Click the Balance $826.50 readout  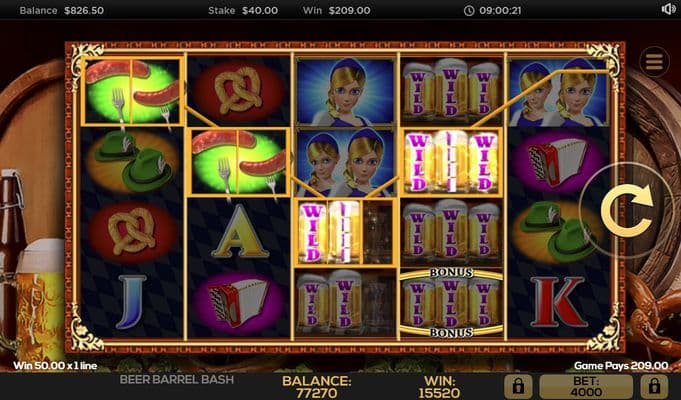click(62, 10)
